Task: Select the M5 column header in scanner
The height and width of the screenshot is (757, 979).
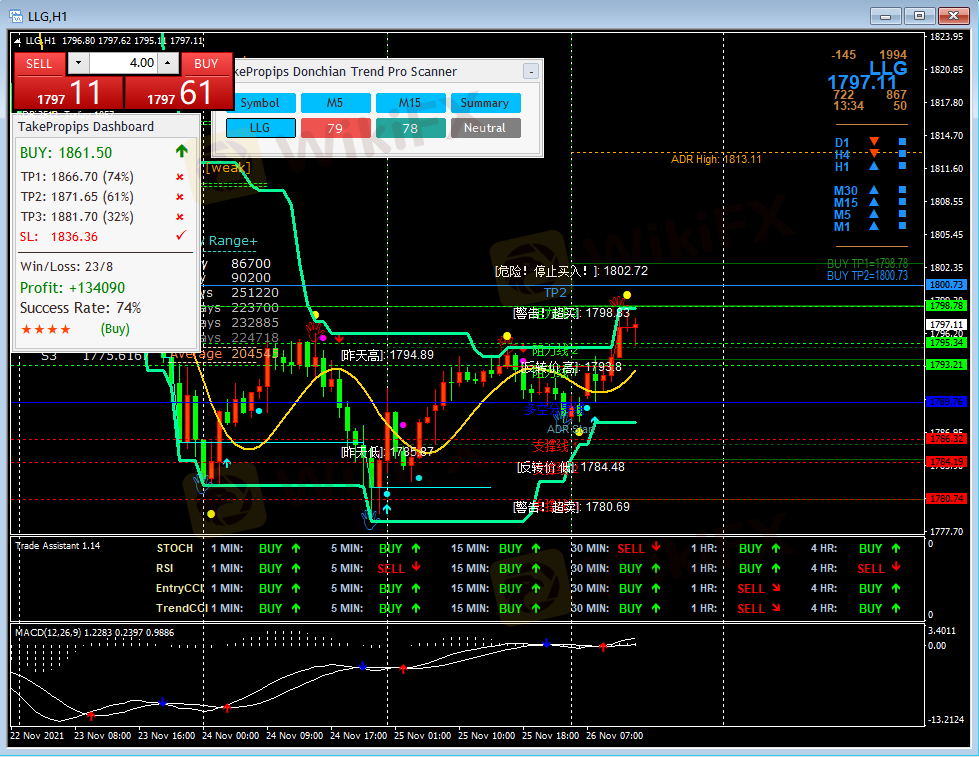Action: click(335, 103)
